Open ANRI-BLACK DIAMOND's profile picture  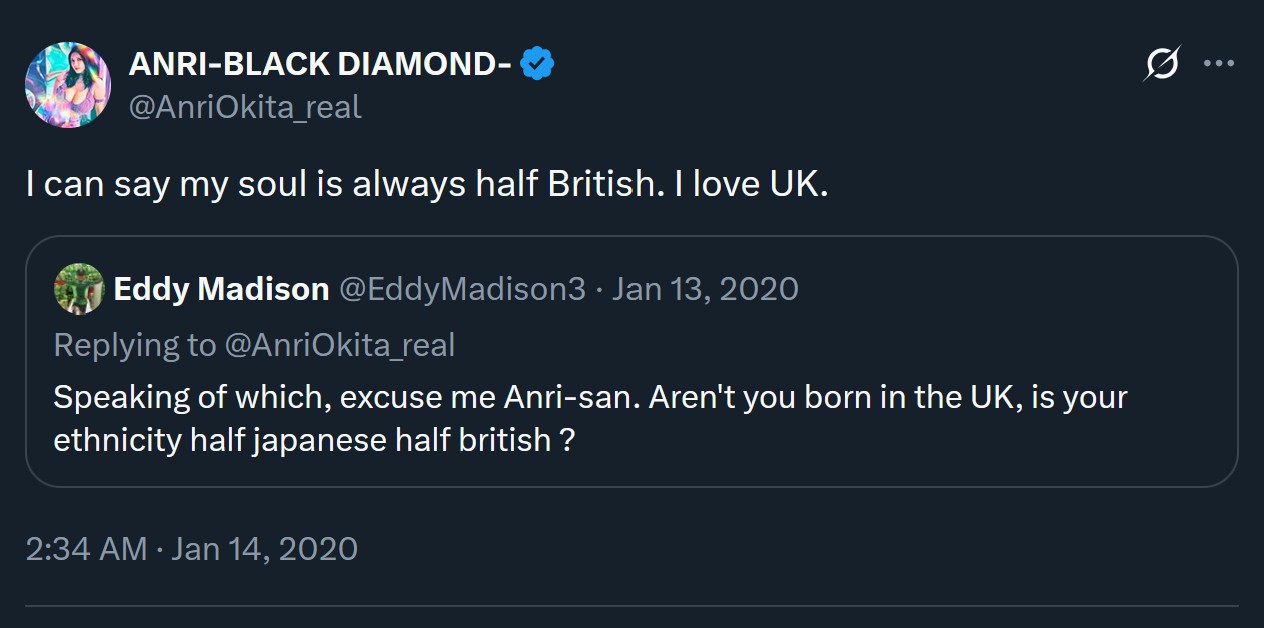click(x=67, y=85)
